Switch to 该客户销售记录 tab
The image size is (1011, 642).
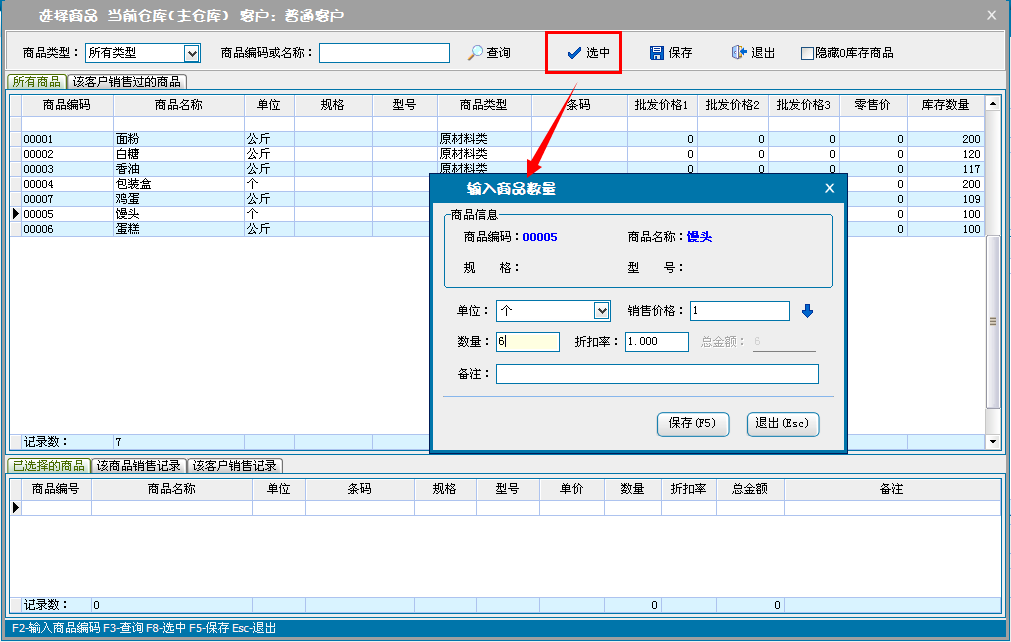(x=235, y=466)
